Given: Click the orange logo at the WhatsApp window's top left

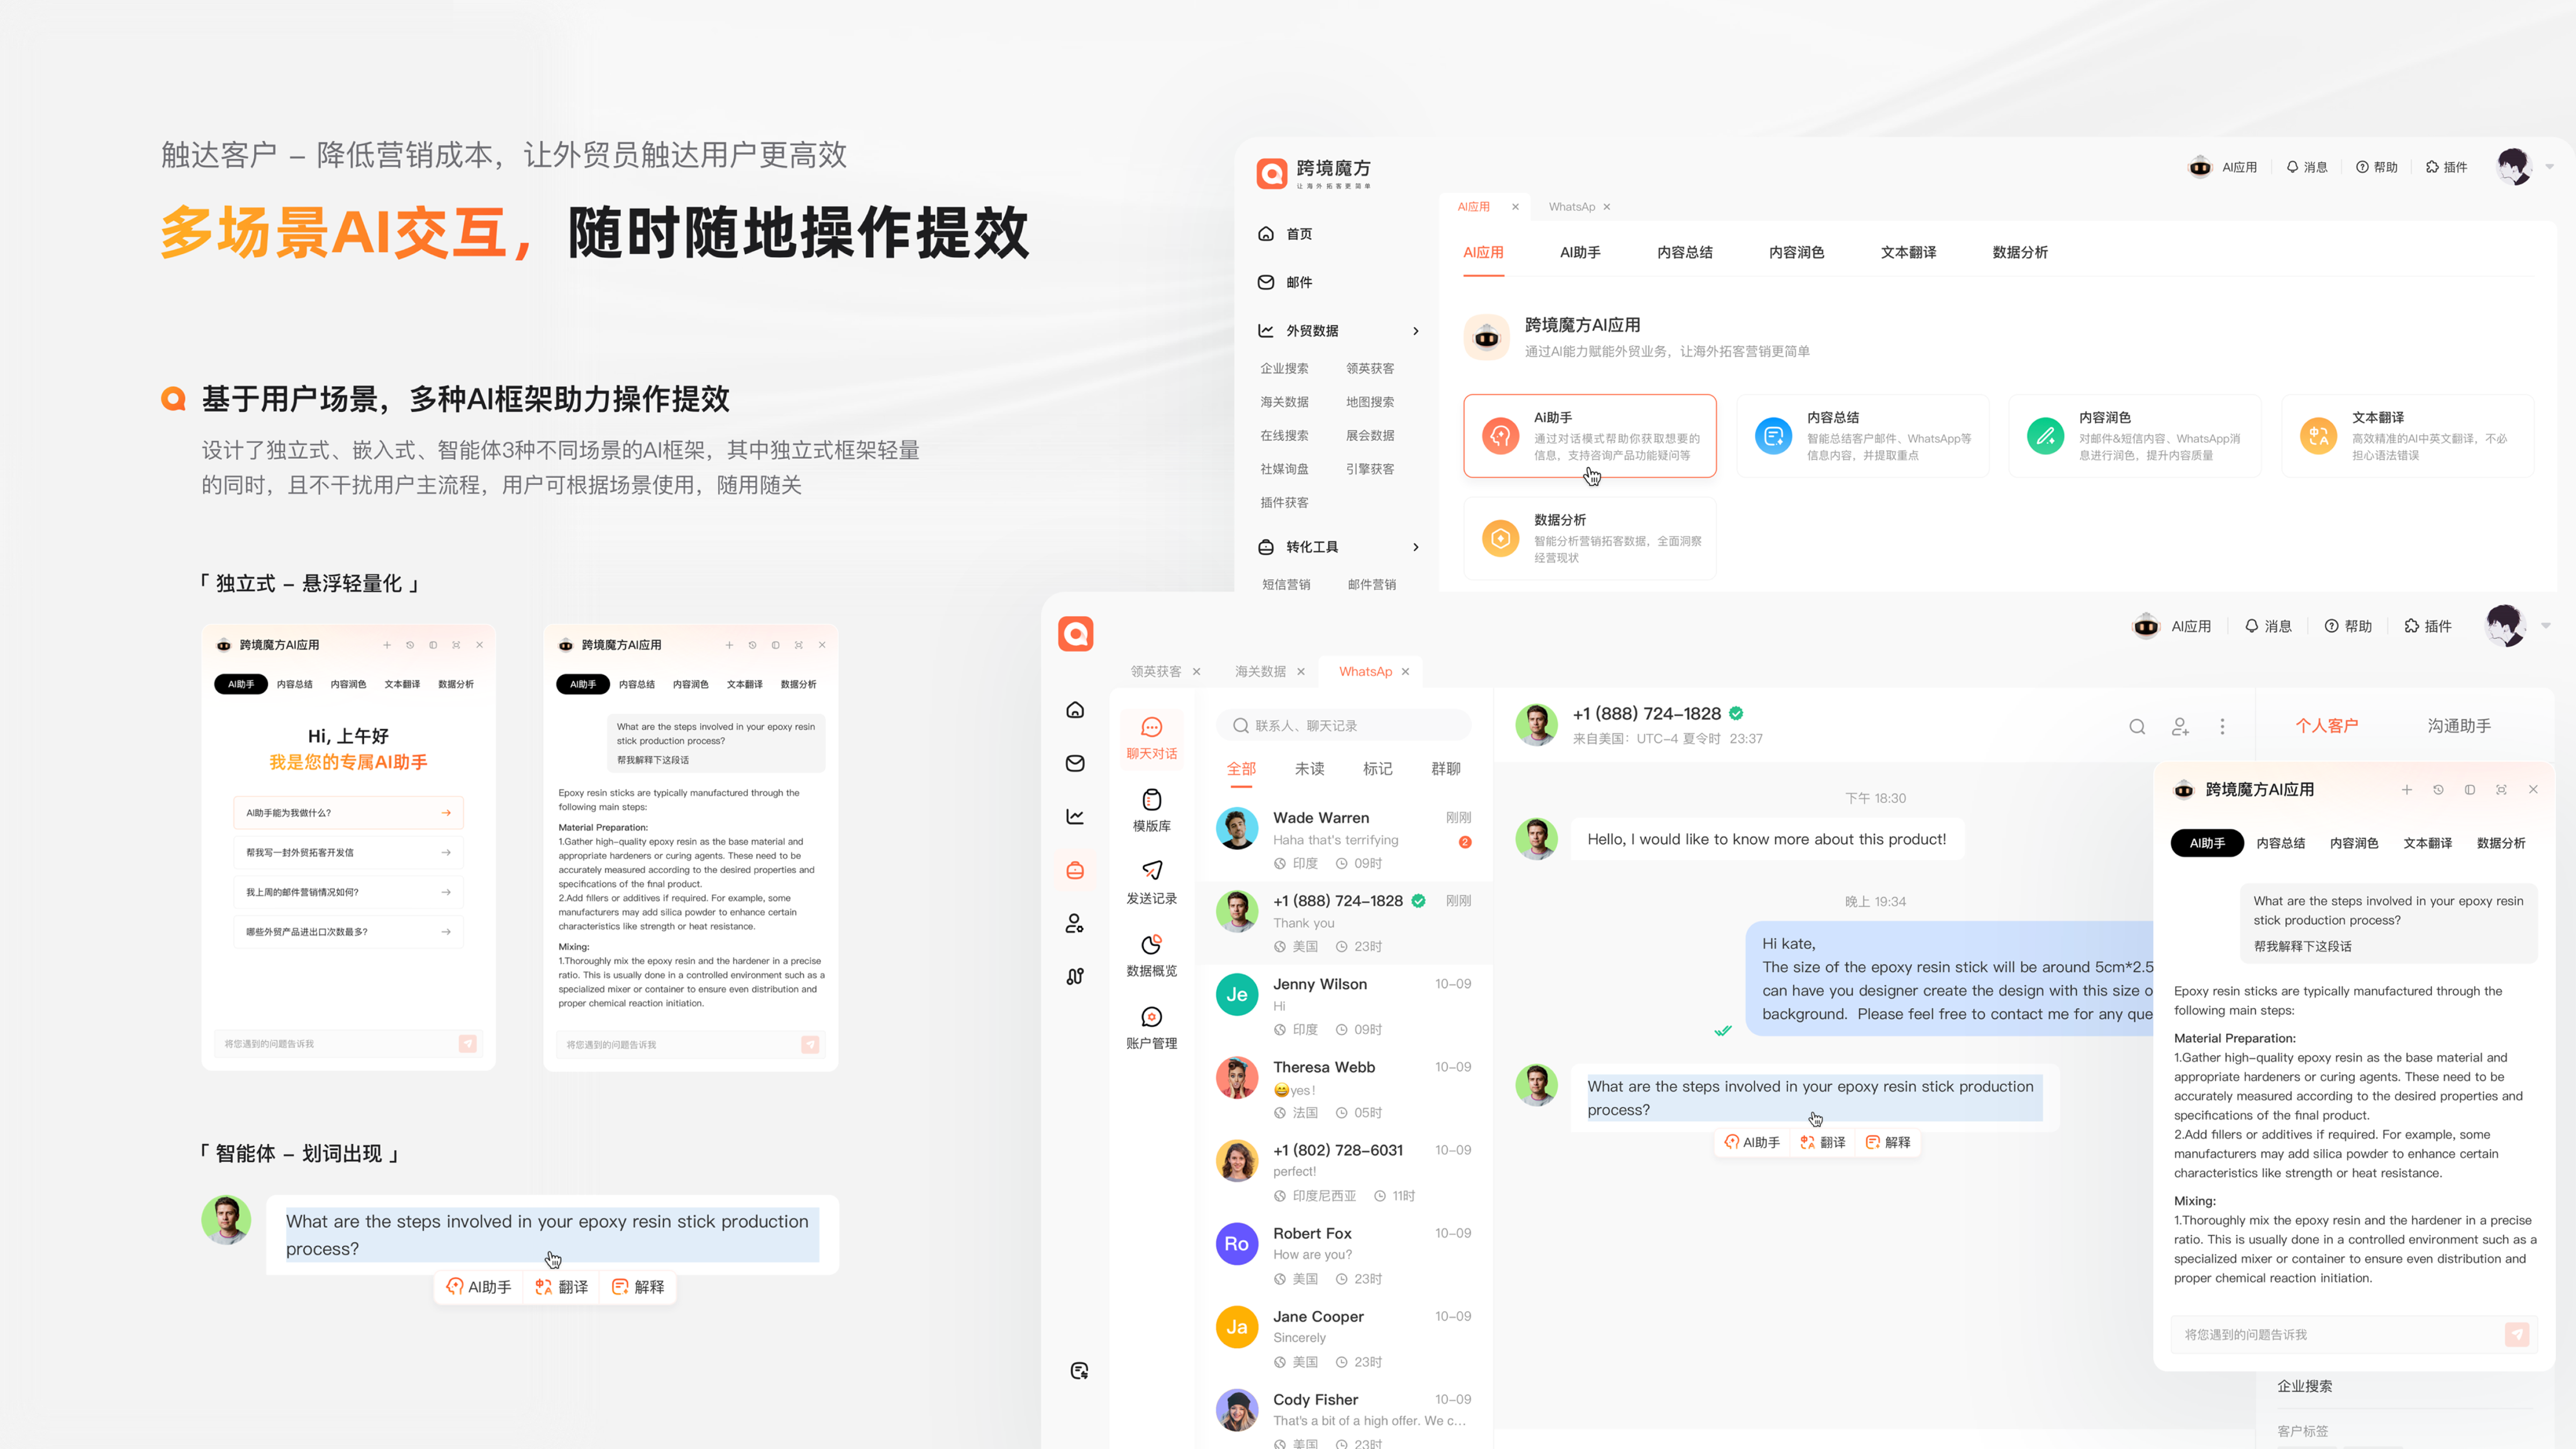Looking at the screenshot, I should [x=1075, y=634].
